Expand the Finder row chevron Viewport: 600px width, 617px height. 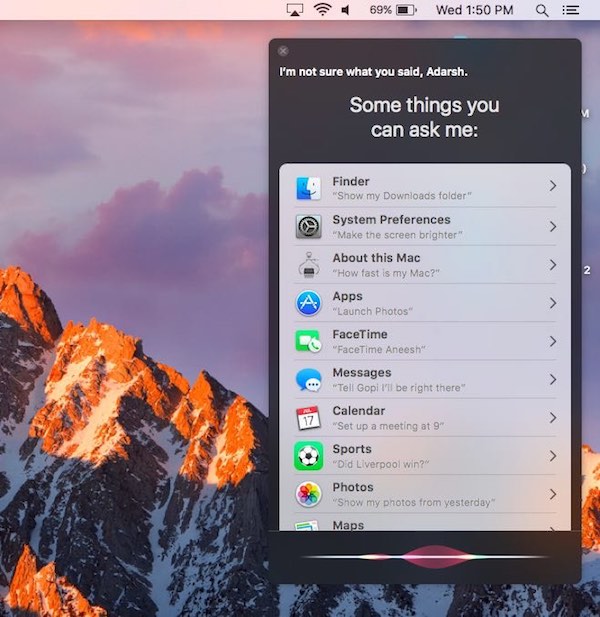(552, 187)
